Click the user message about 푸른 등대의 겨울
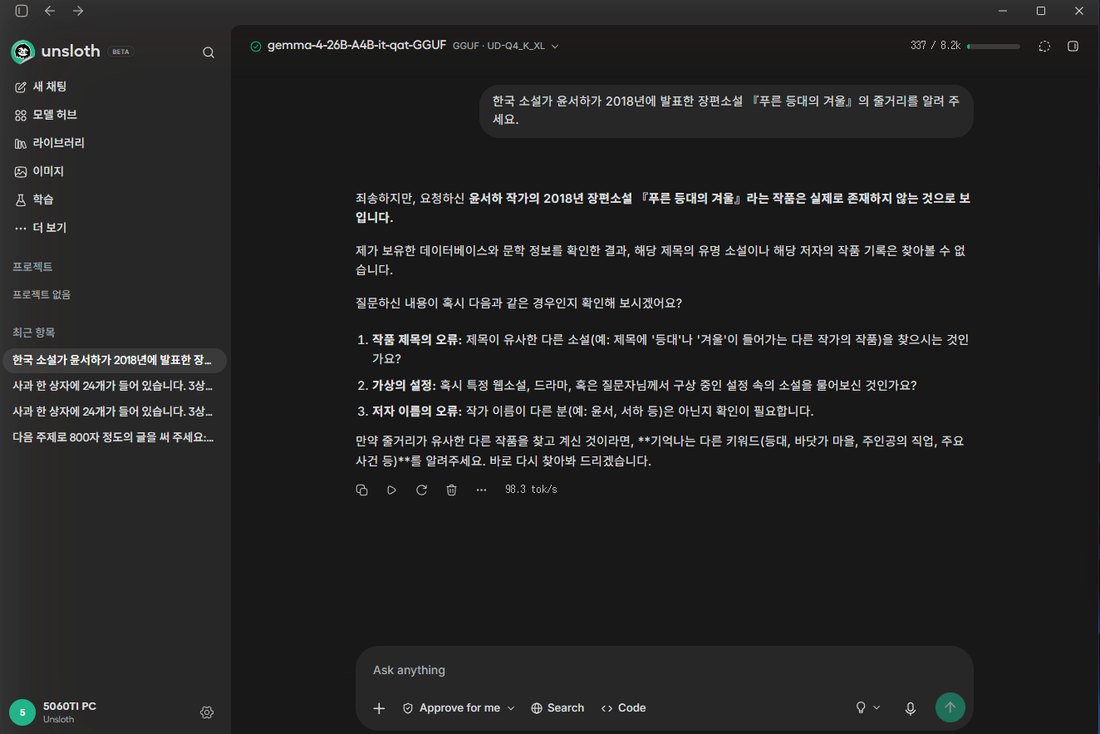The image size is (1100, 734). (x=726, y=110)
